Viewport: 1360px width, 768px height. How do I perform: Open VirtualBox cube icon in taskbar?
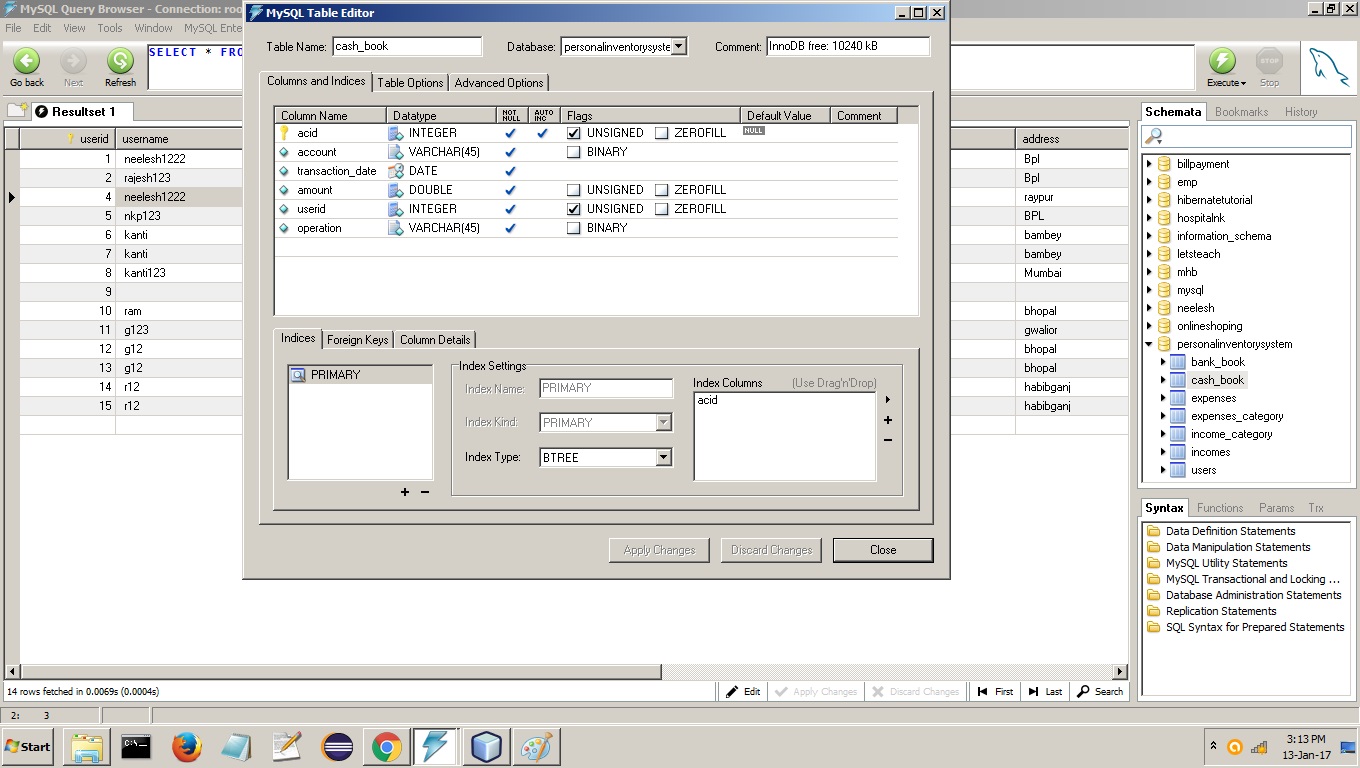(486, 747)
